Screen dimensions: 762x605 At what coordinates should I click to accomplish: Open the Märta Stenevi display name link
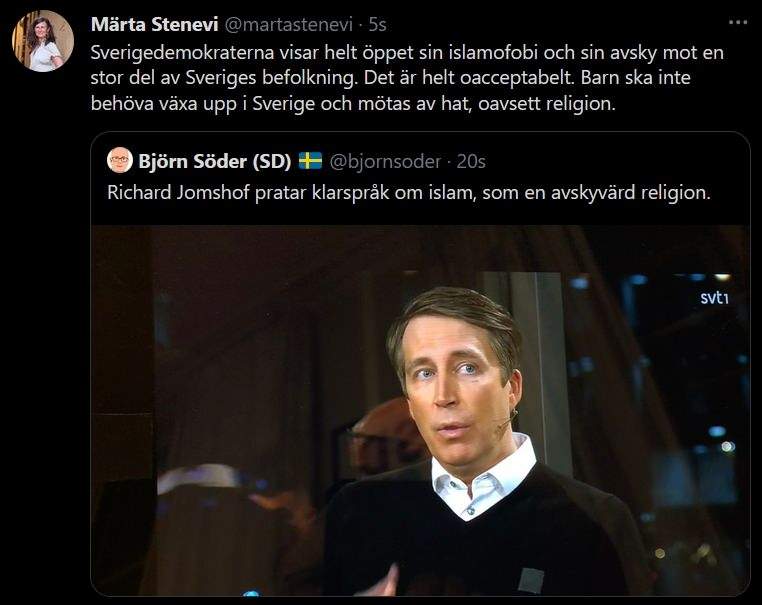[x=155, y=24]
